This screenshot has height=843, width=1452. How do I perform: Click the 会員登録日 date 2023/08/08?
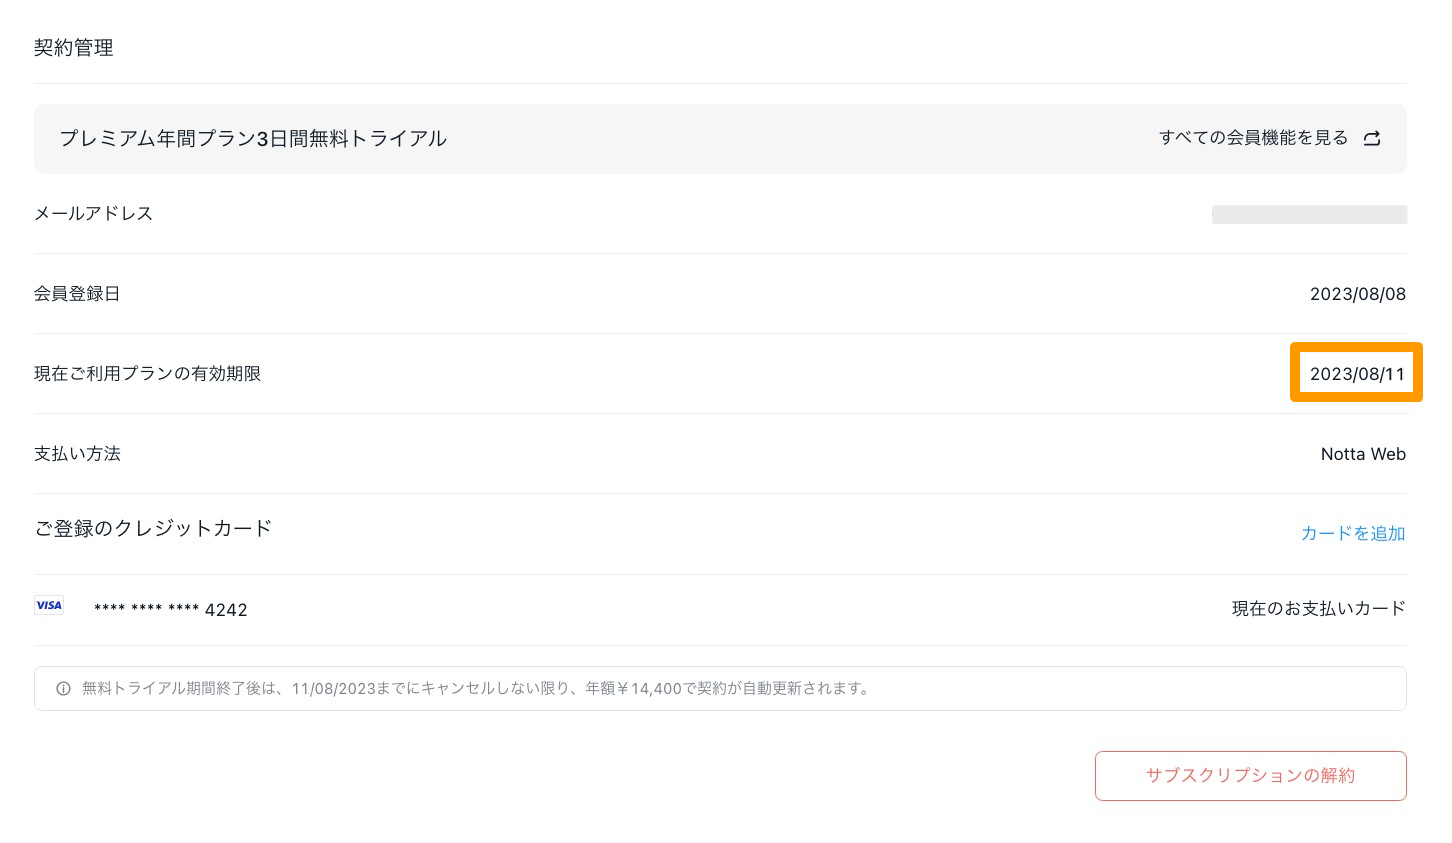[x=1357, y=294]
